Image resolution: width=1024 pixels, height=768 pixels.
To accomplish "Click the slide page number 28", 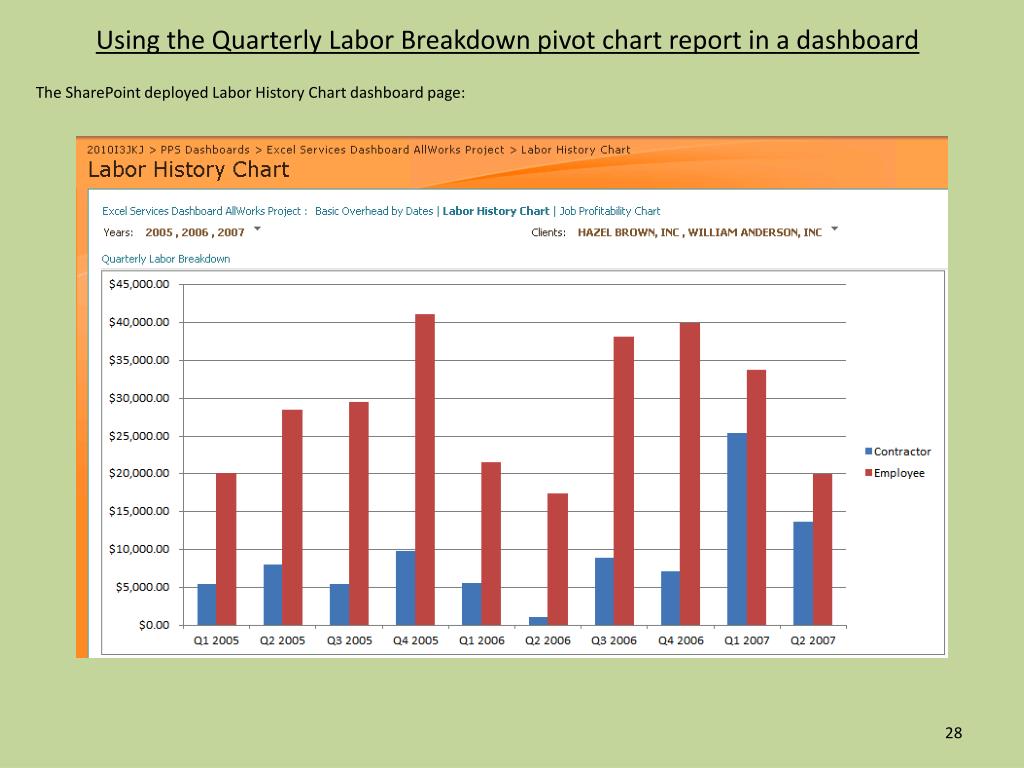I will (x=953, y=733).
